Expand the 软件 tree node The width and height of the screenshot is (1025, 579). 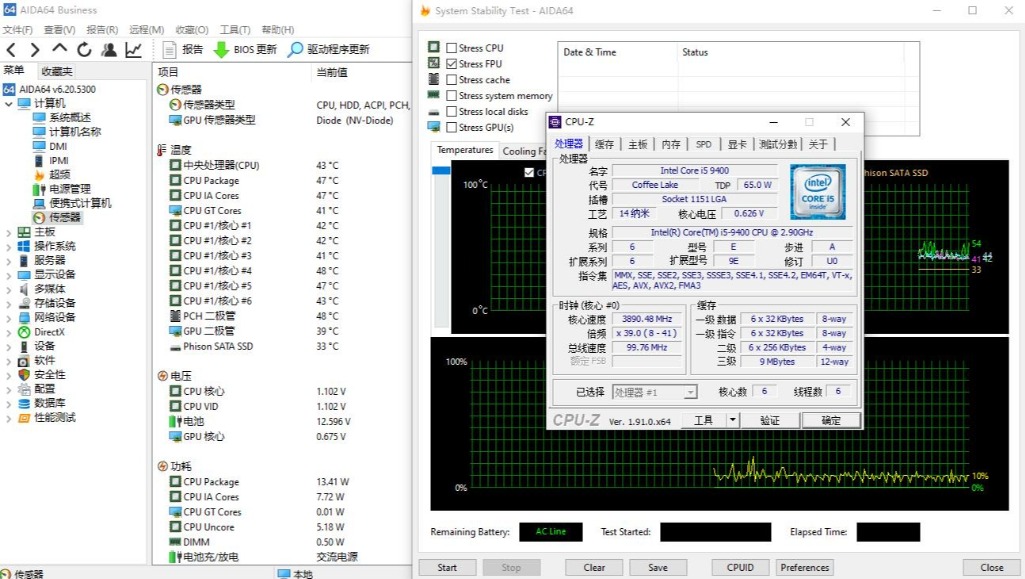[x=8, y=361]
